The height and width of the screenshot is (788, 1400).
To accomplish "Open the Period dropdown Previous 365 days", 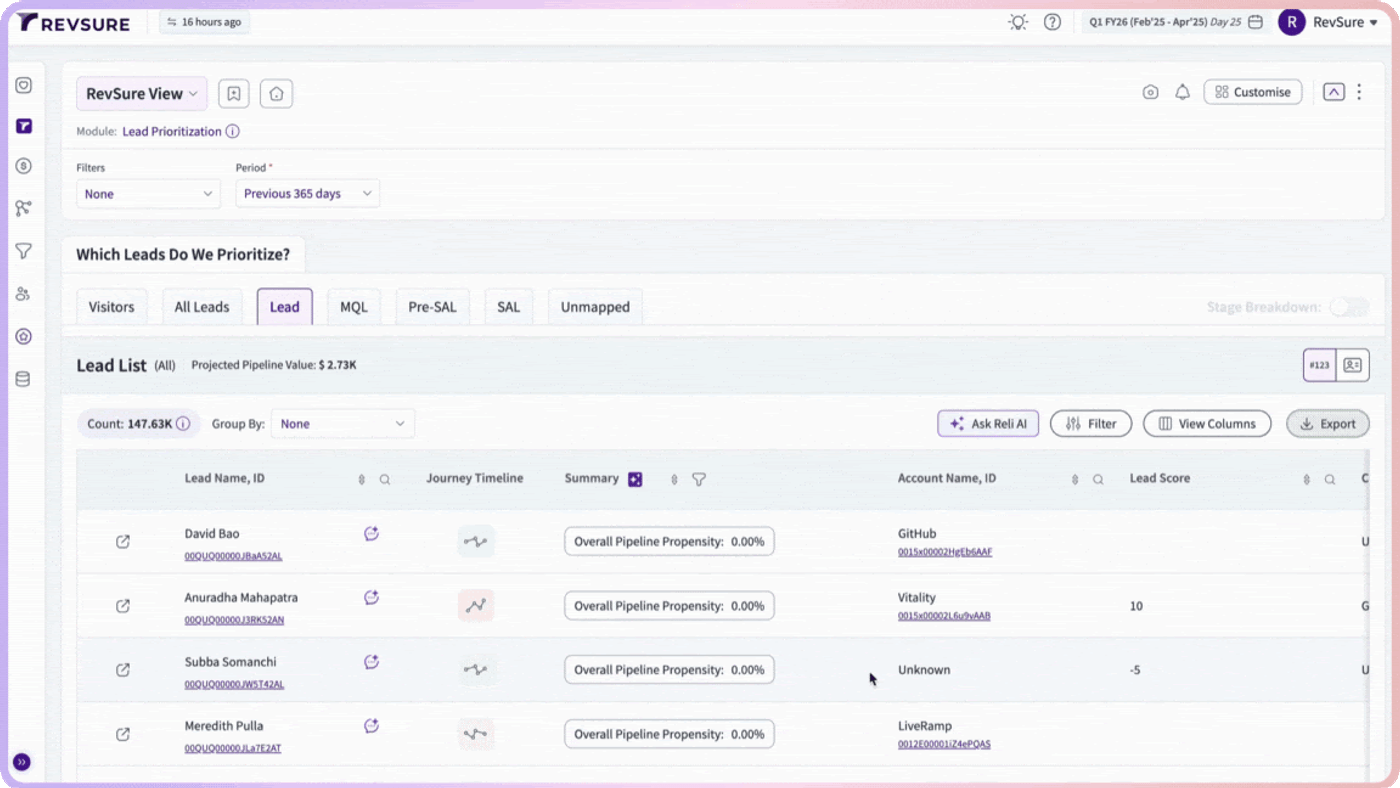I will 308,194.
